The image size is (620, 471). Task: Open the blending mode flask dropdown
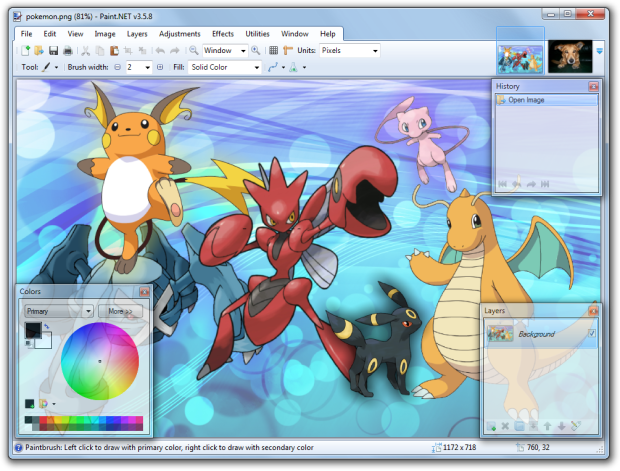point(297,67)
